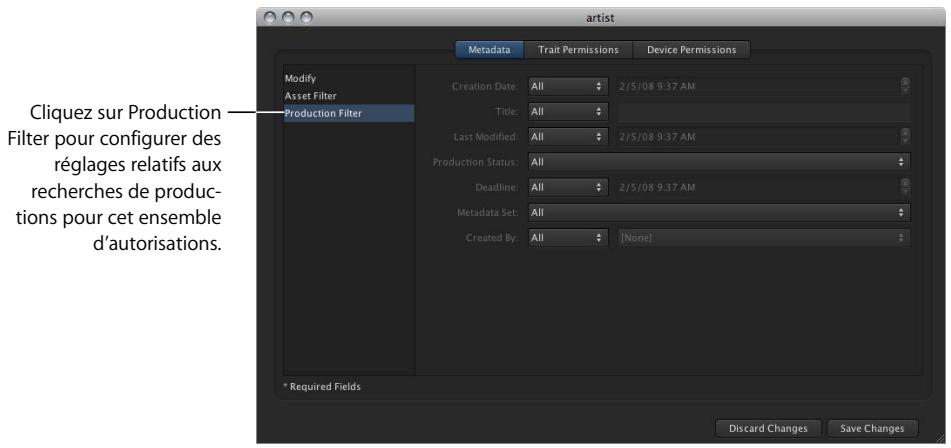Click the Creation Date stepper arrows
This screenshot has height=448, width=951.
pos(906,86)
